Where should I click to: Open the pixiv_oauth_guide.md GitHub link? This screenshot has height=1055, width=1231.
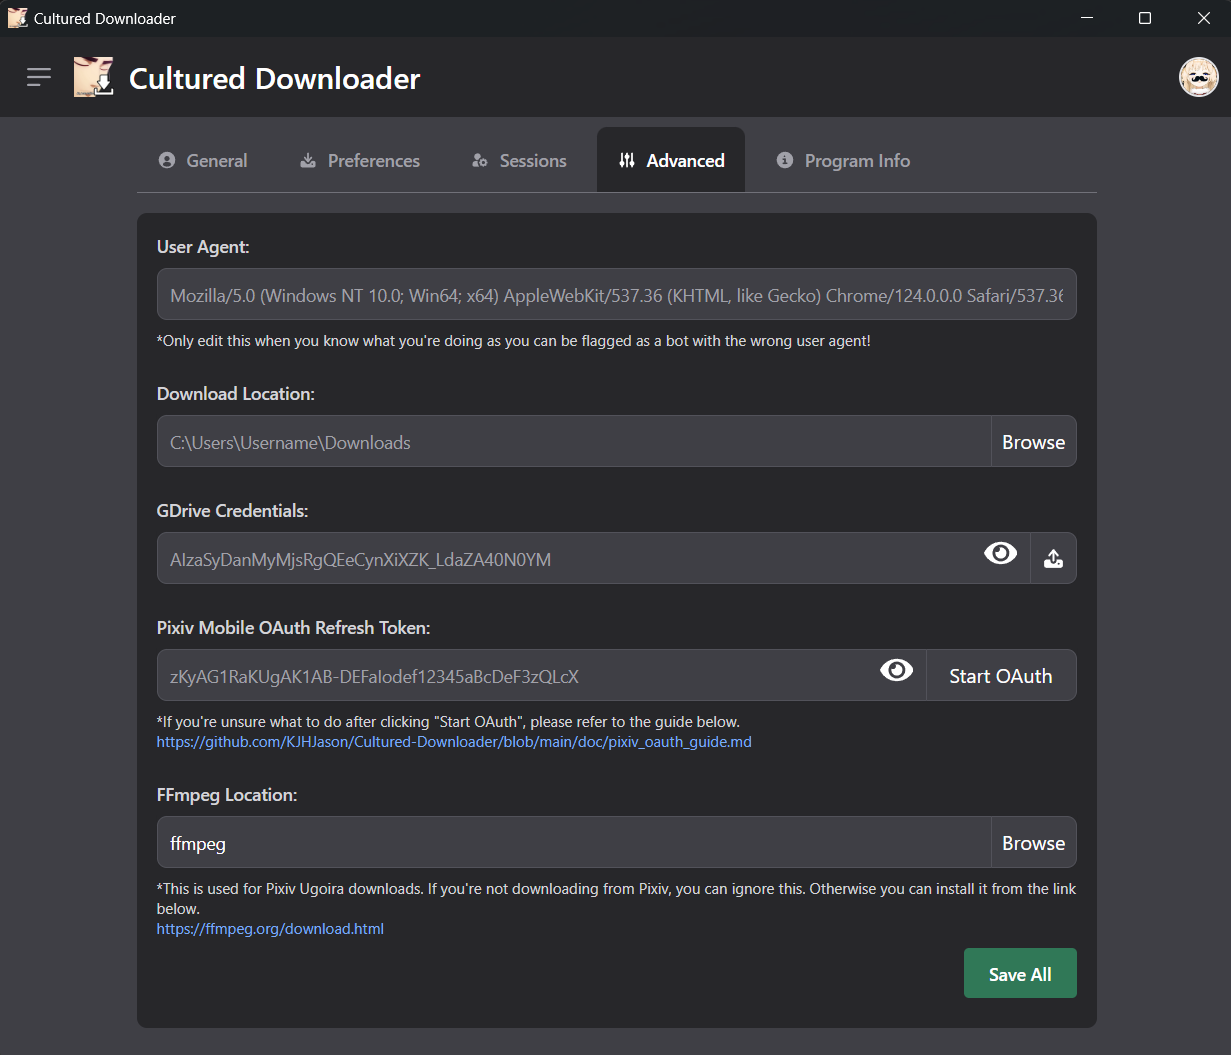[x=454, y=742]
